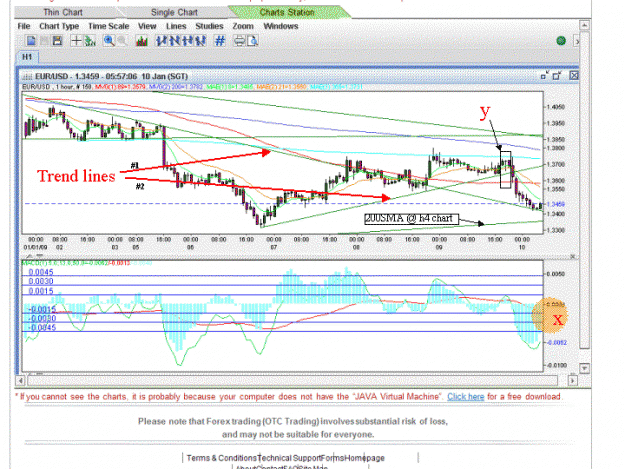Image resolution: width=625 pixels, height=469 pixels.
Task: Click the green data tool beside crosshair
Action: click(x=90, y=41)
